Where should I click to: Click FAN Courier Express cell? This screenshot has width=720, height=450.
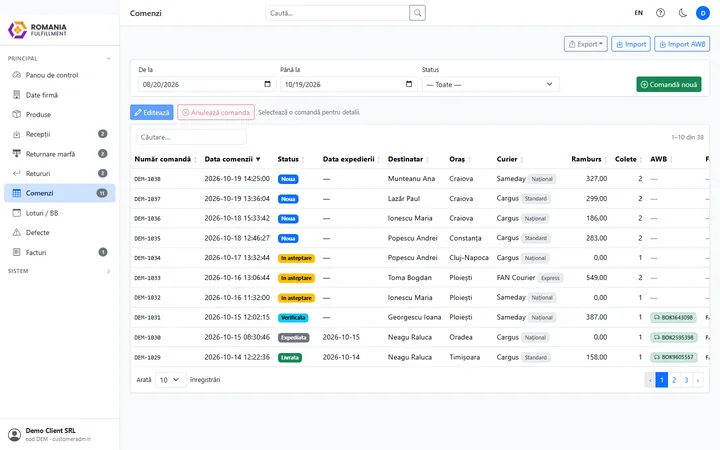(x=529, y=278)
